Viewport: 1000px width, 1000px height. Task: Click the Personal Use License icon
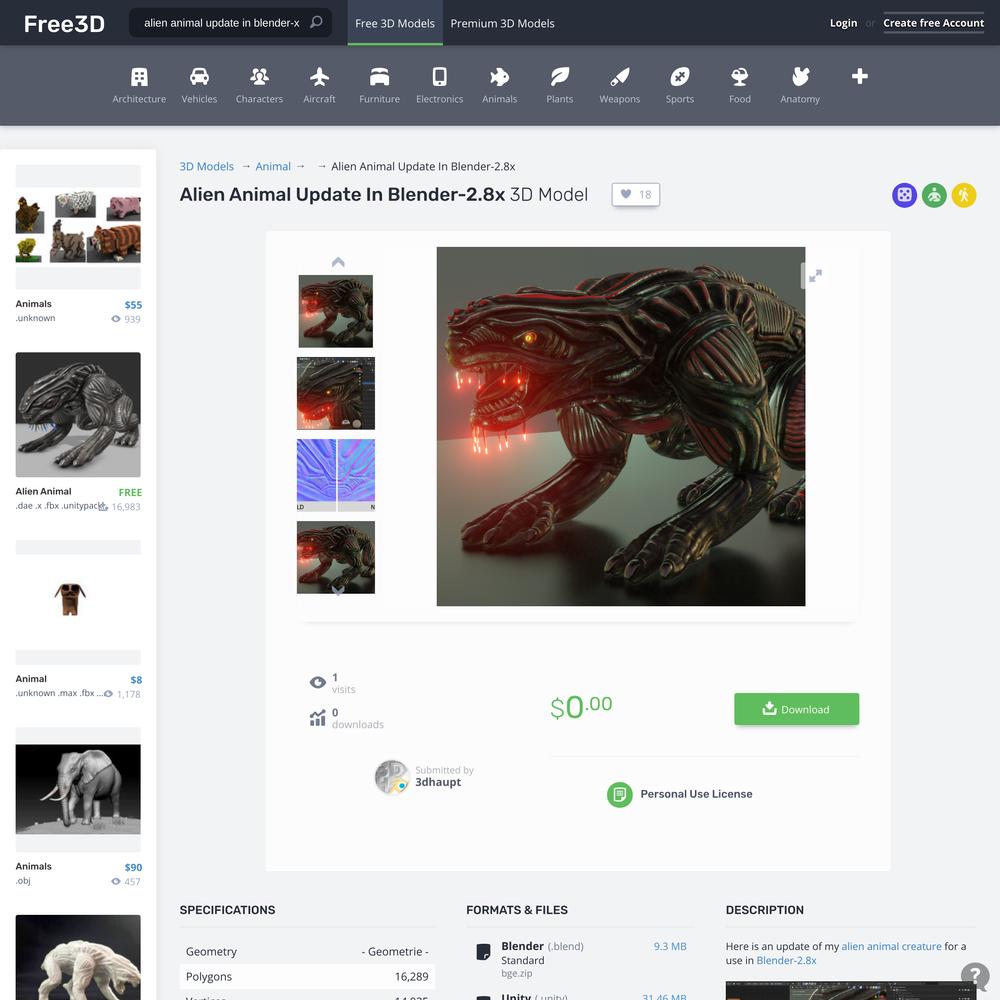pos(619,795)
